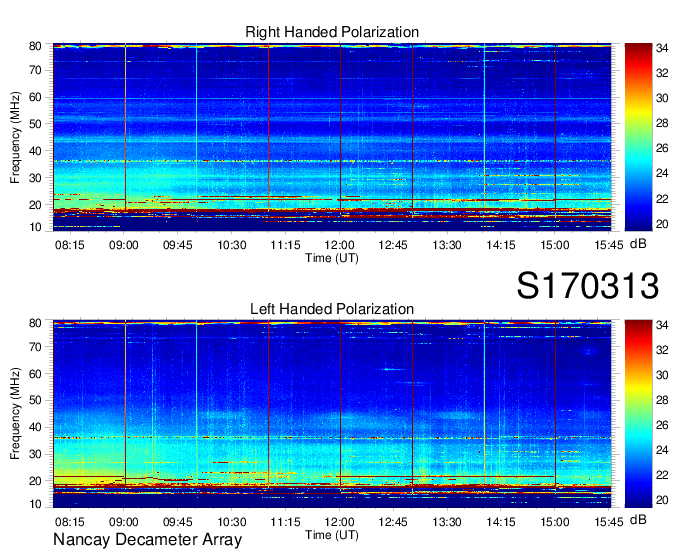This screenshot has width=680, height=552.
Task: Click the 15:00 tick label of top plot
Action: [x=555, y=245]
